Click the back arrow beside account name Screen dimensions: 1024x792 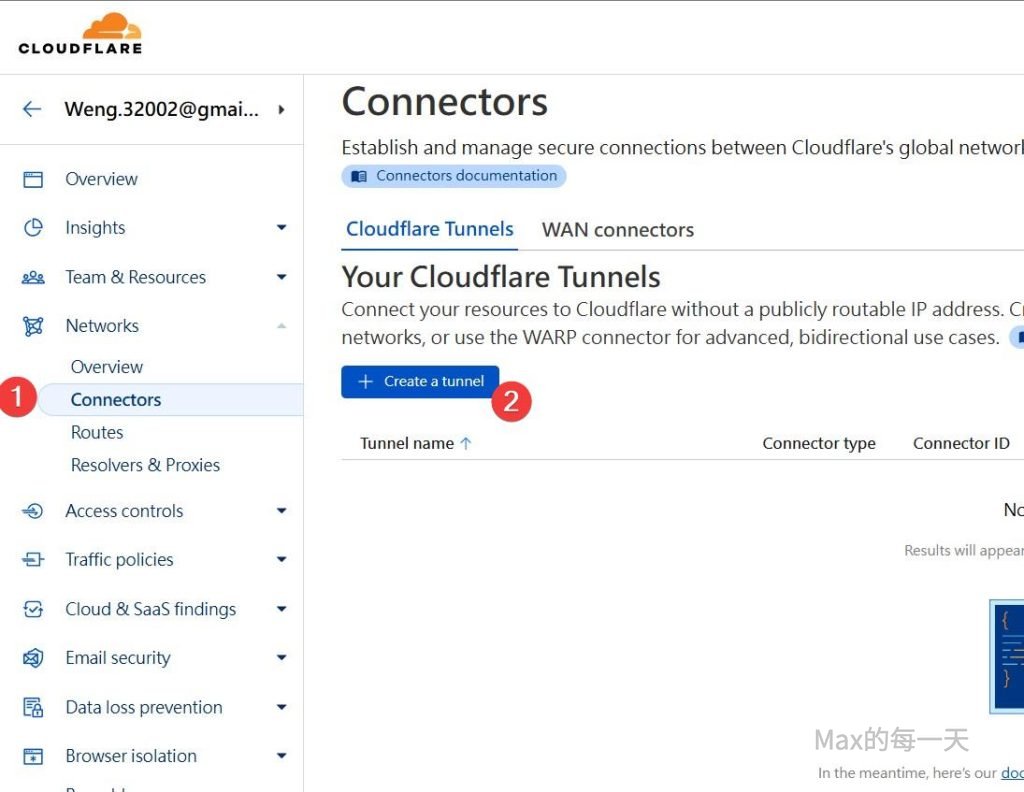[x=32, y=109]
